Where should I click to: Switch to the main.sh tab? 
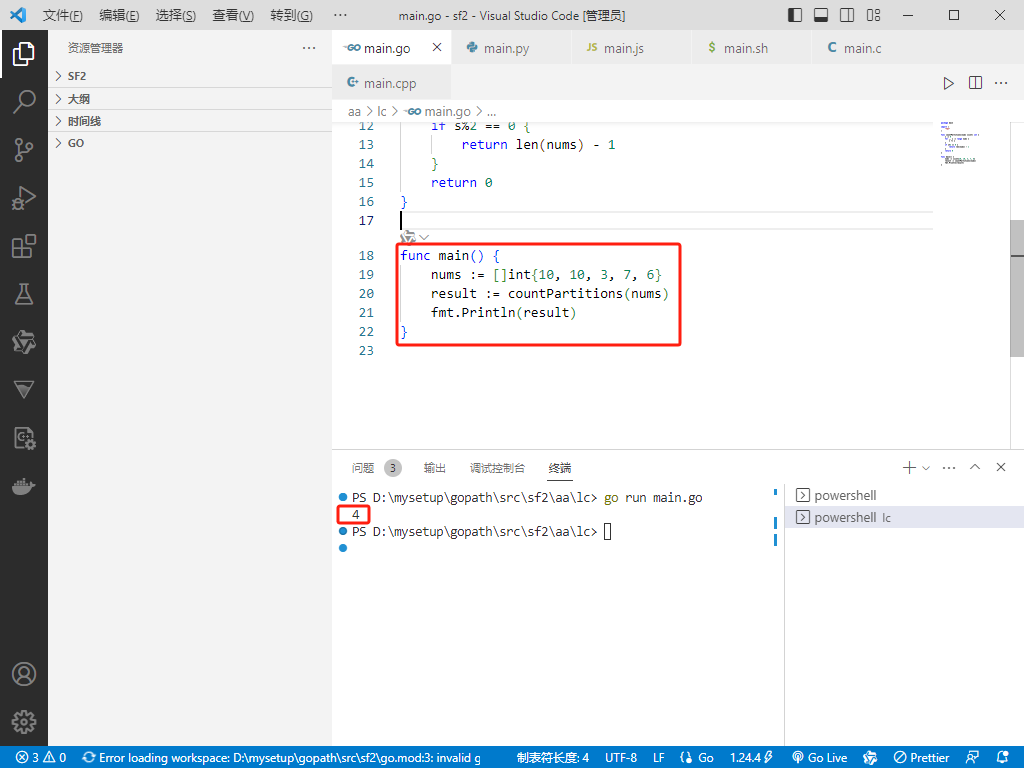tap(751, 48)
